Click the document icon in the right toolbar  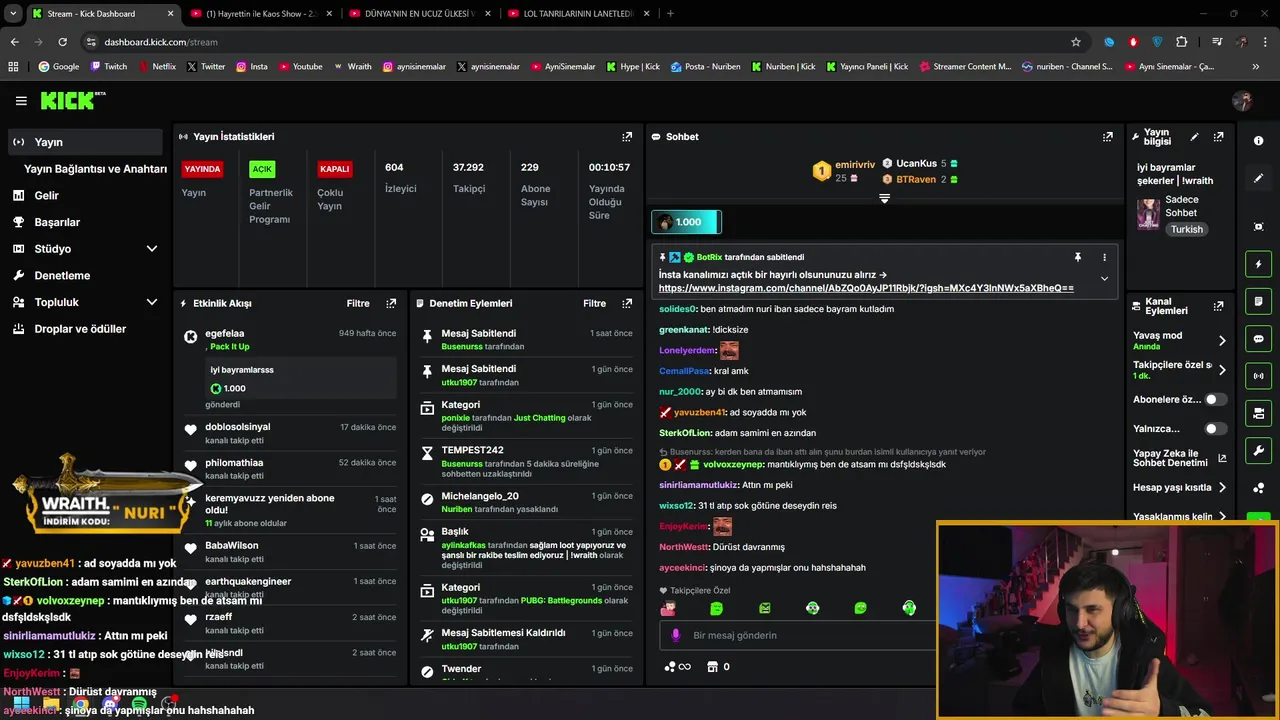click(1258, 301)
